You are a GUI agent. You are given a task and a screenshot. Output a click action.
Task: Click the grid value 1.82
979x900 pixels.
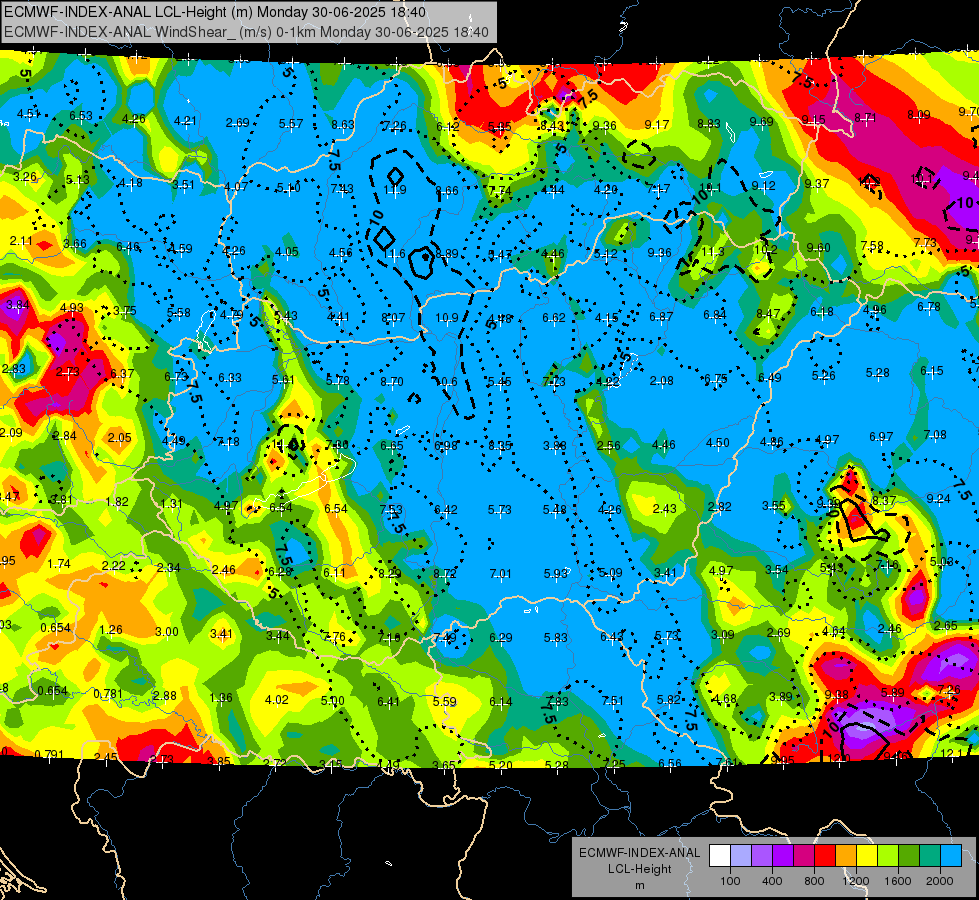point(117,502)
